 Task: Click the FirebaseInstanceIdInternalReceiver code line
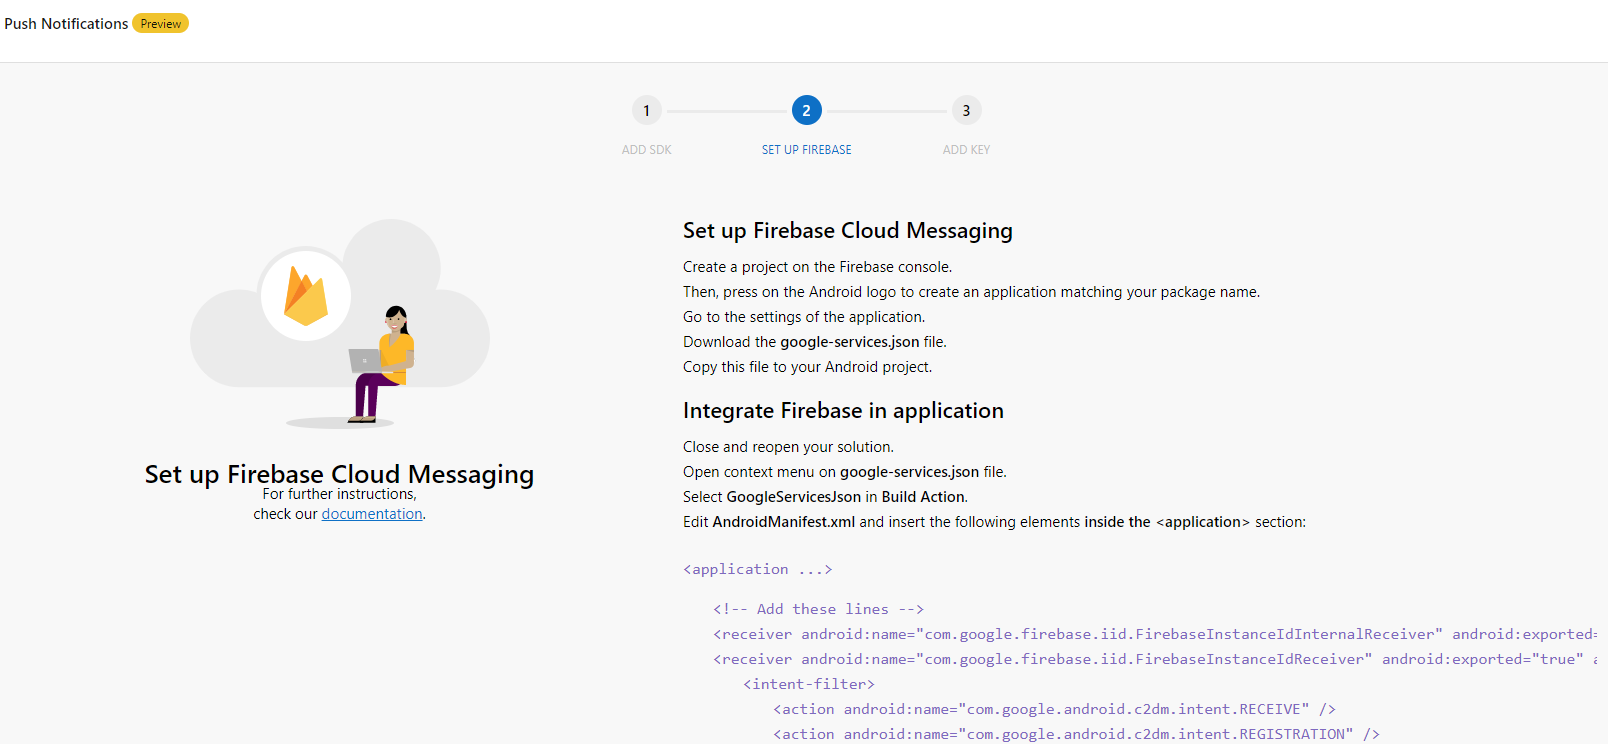(1155, 634)
